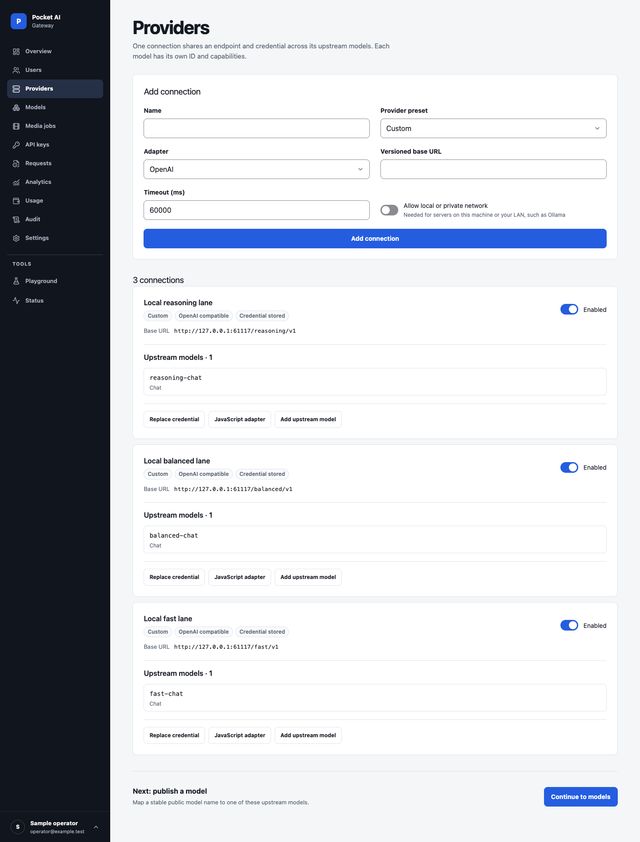Select the balanced-chat upstream model row

[375, 540]
